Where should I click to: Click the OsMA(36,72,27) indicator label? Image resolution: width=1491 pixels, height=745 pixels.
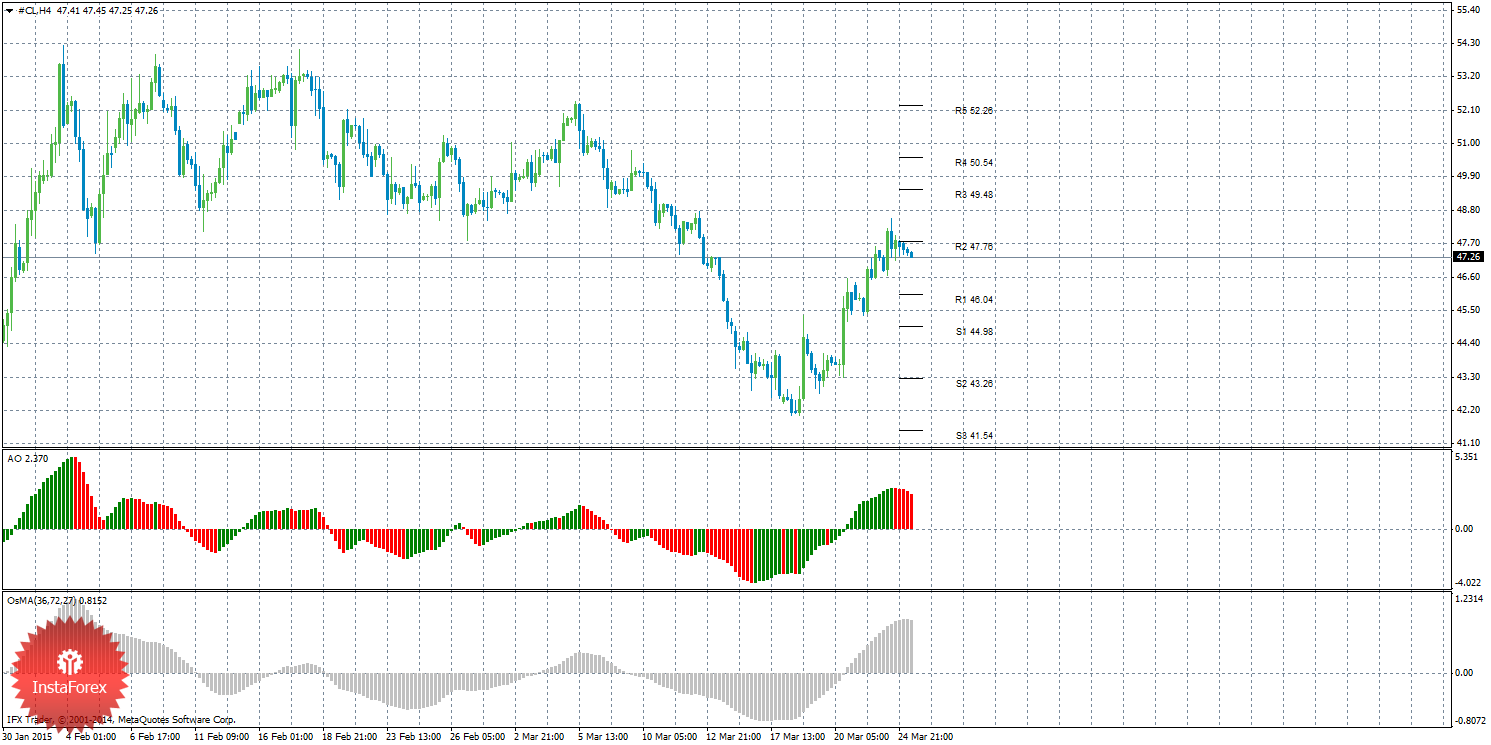56,600
